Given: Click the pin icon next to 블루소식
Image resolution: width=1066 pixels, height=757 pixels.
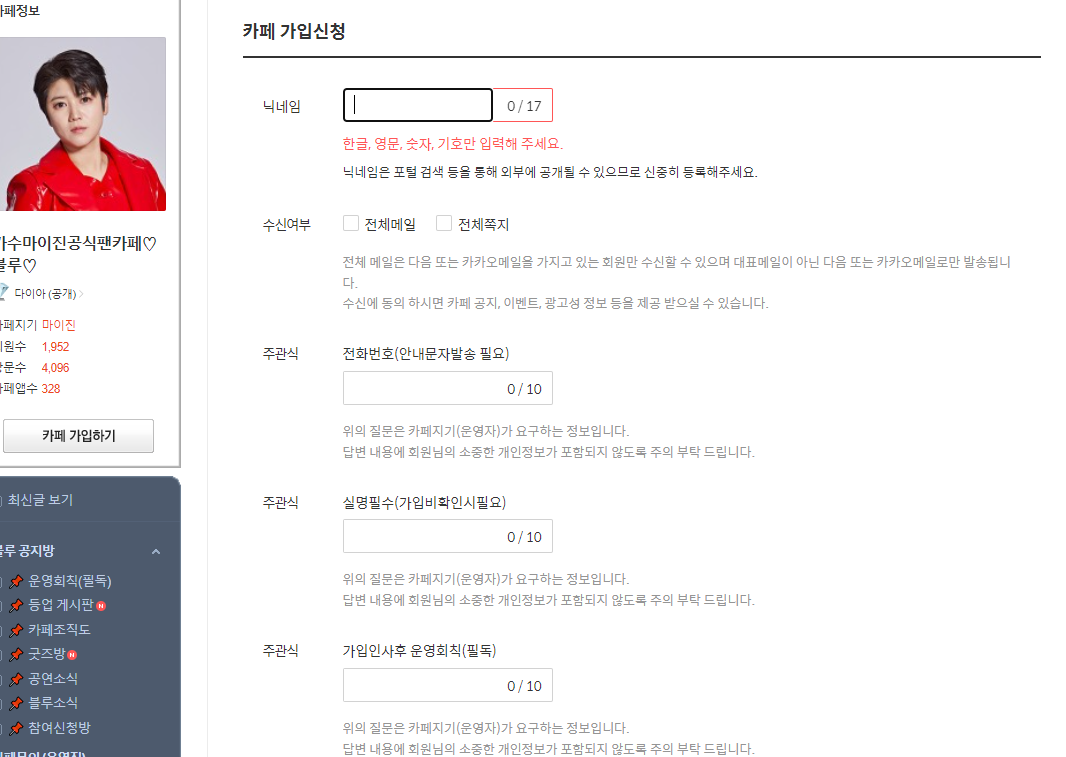Looking at the screenshot, I should click(x=16, y=702).
